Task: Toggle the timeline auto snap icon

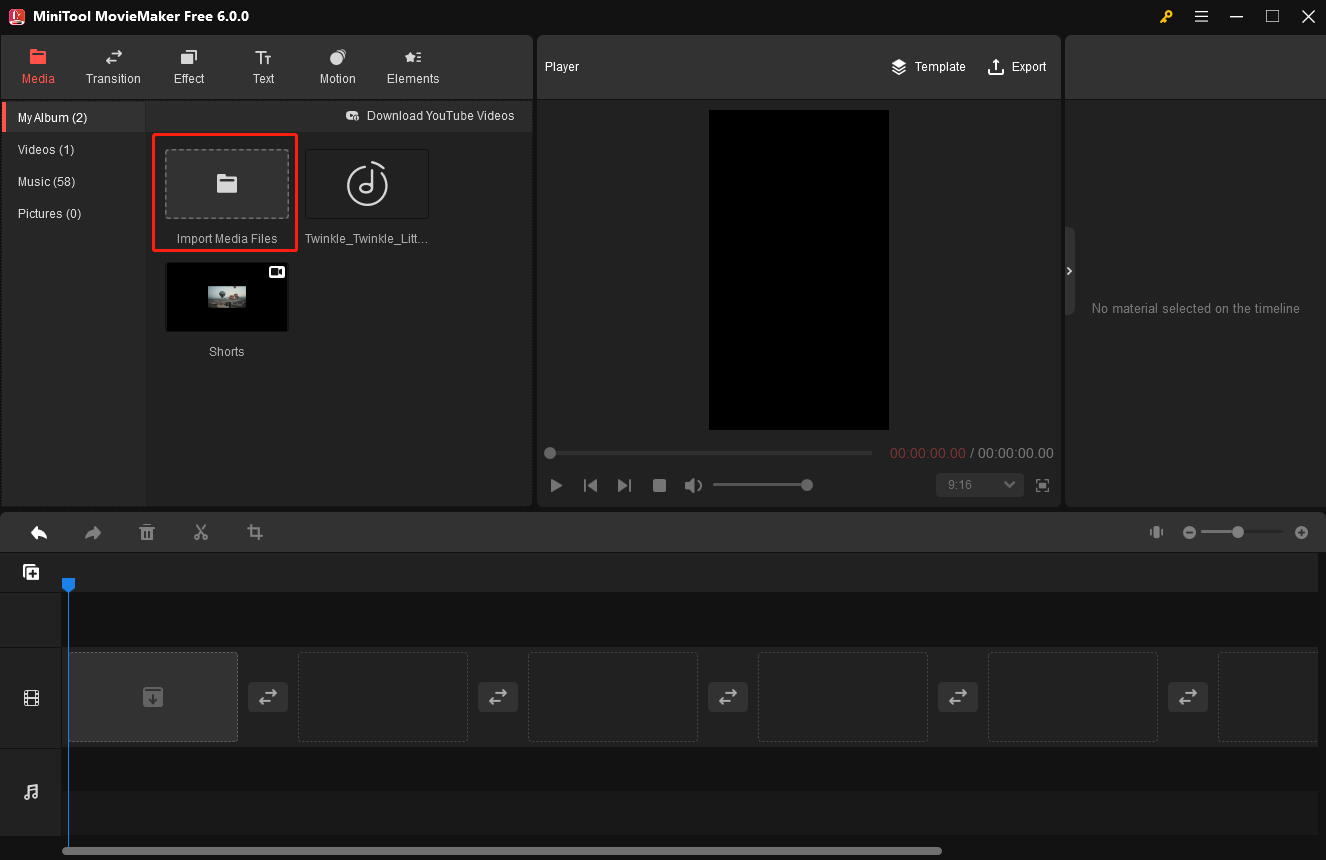Action: tap(1157, 533)
